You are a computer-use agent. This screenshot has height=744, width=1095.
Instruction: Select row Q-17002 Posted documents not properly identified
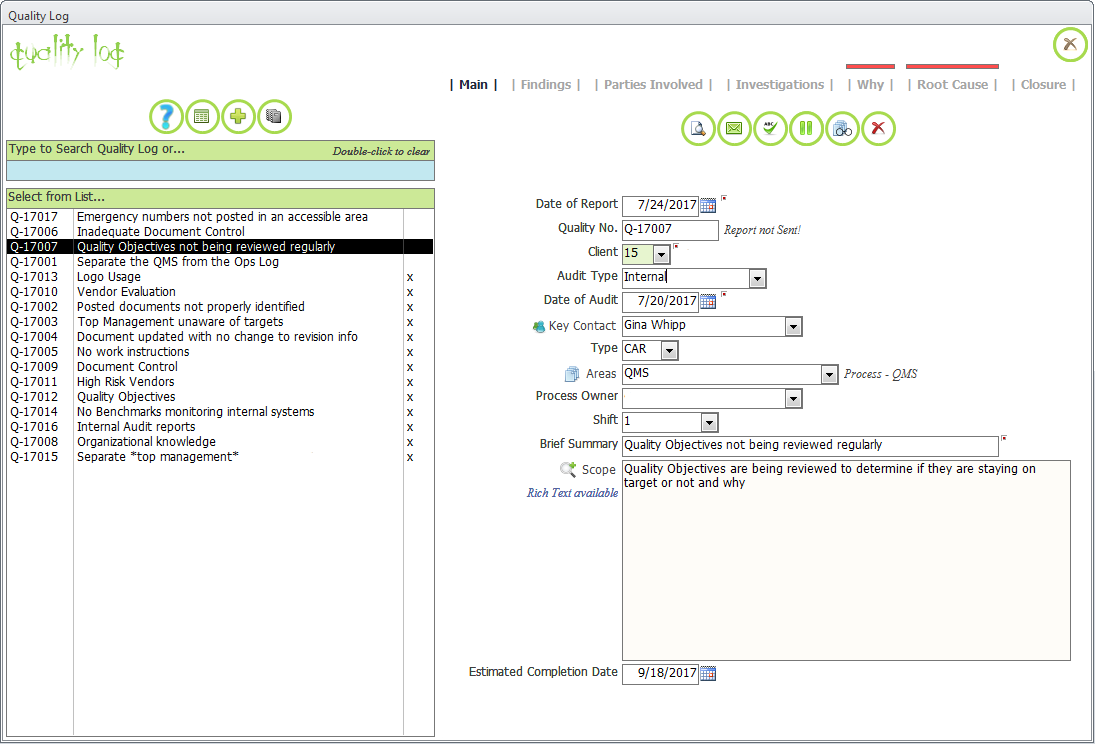pos(220,307)
